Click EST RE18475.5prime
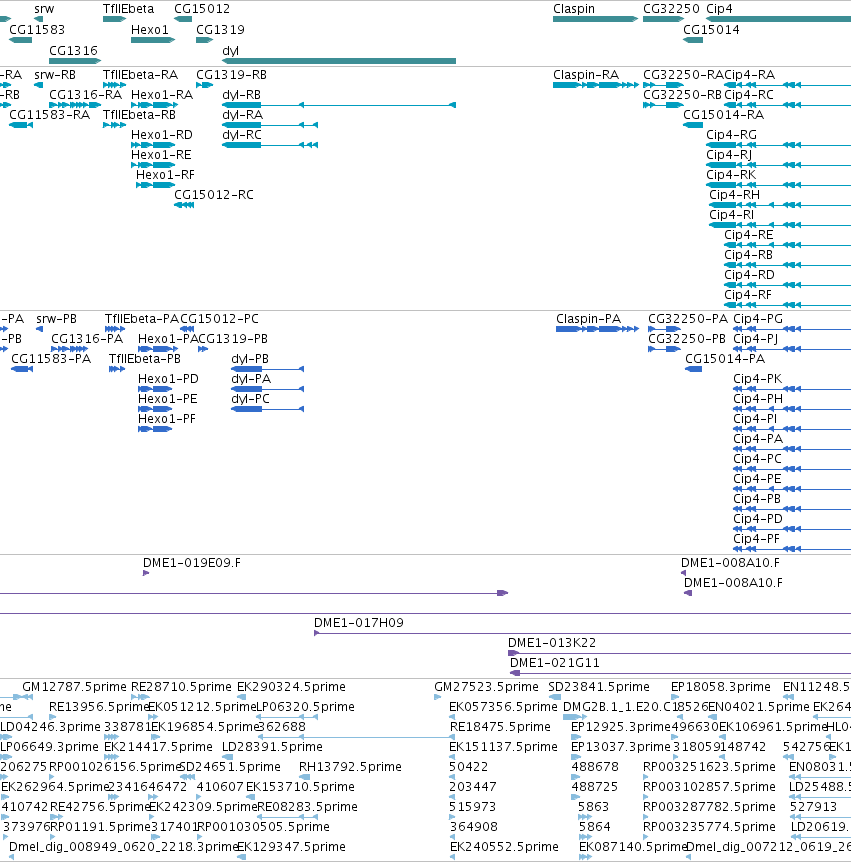The width and height of the screenshot is (851, 862). 500,727
